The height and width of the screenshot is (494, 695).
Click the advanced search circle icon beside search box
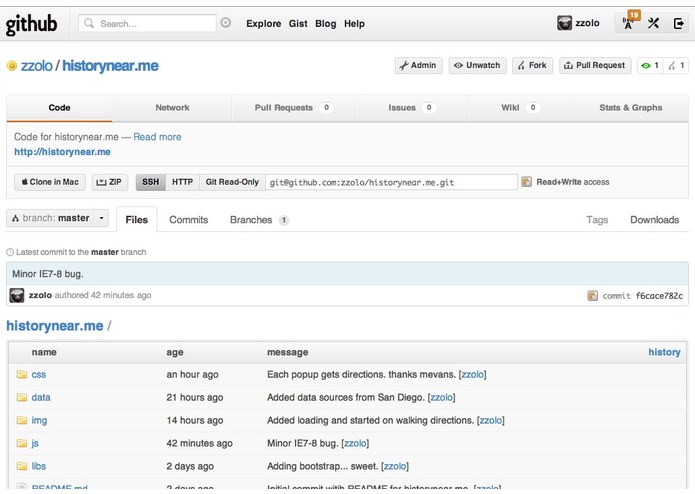(226, 23)
